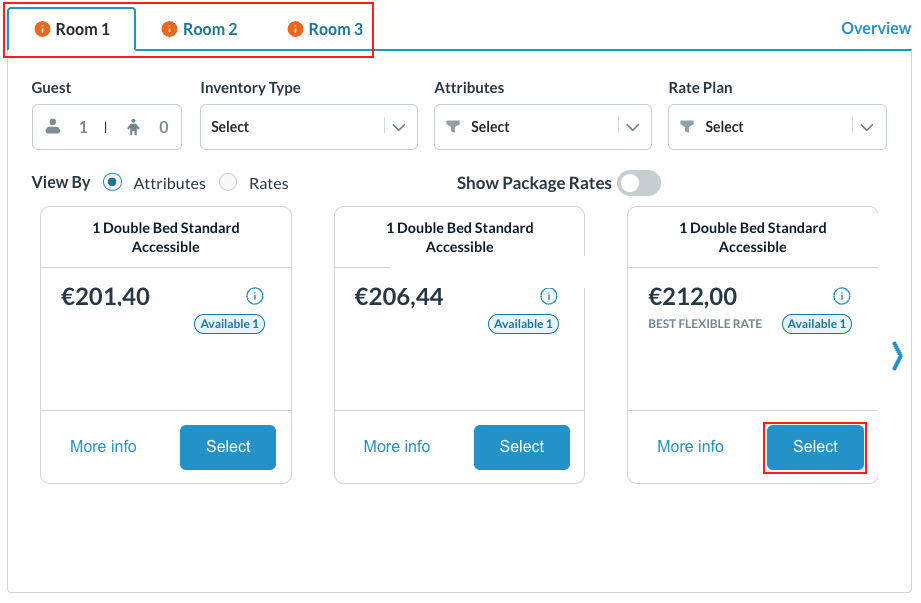
Task: Expand the Attributes filter dropdown
Action: click(x=542, y=127)
